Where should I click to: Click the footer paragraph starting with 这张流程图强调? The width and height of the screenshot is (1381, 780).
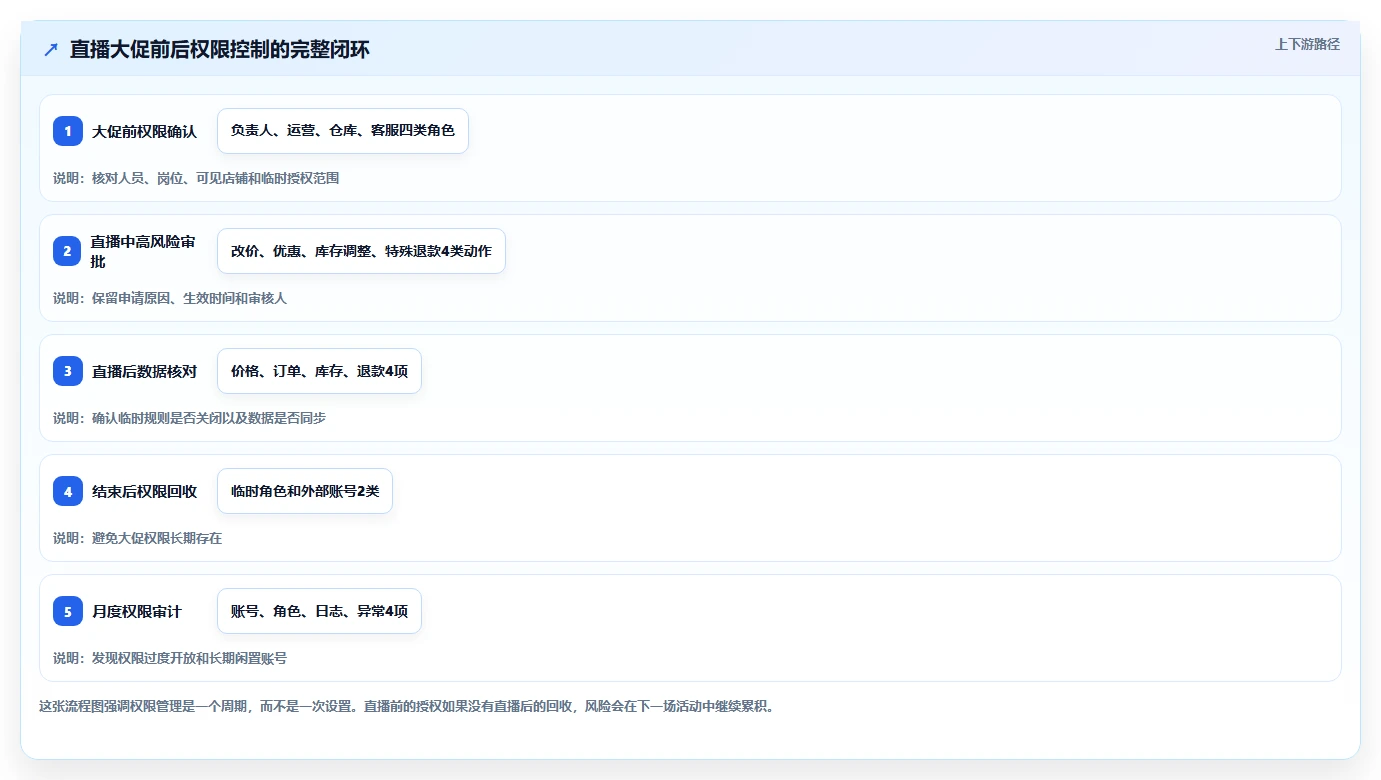tap(407, 706)
